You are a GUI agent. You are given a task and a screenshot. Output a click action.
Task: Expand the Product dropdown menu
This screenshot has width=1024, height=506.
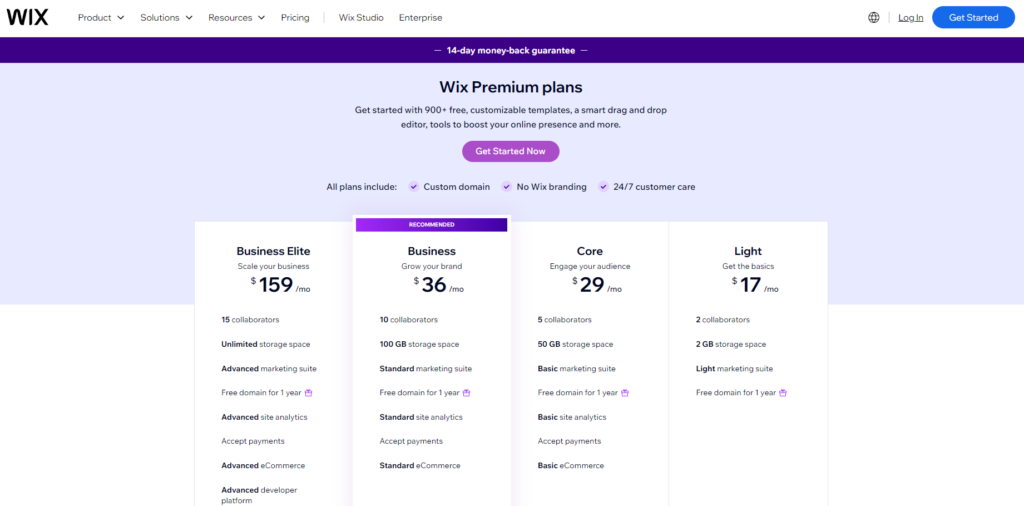point(101,18)
